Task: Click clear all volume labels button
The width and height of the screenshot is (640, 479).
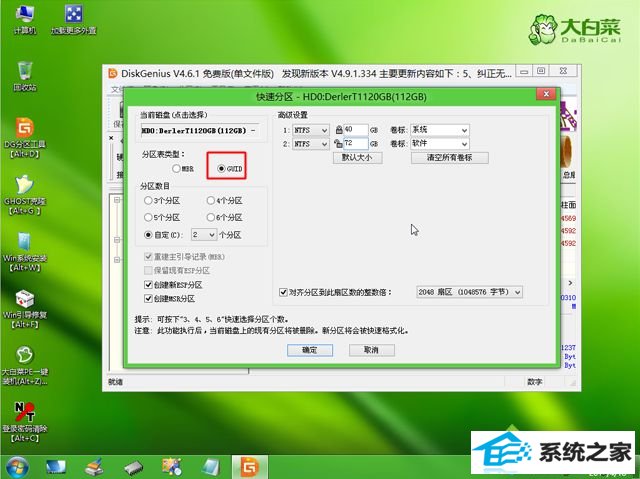Action: (449, 158)
